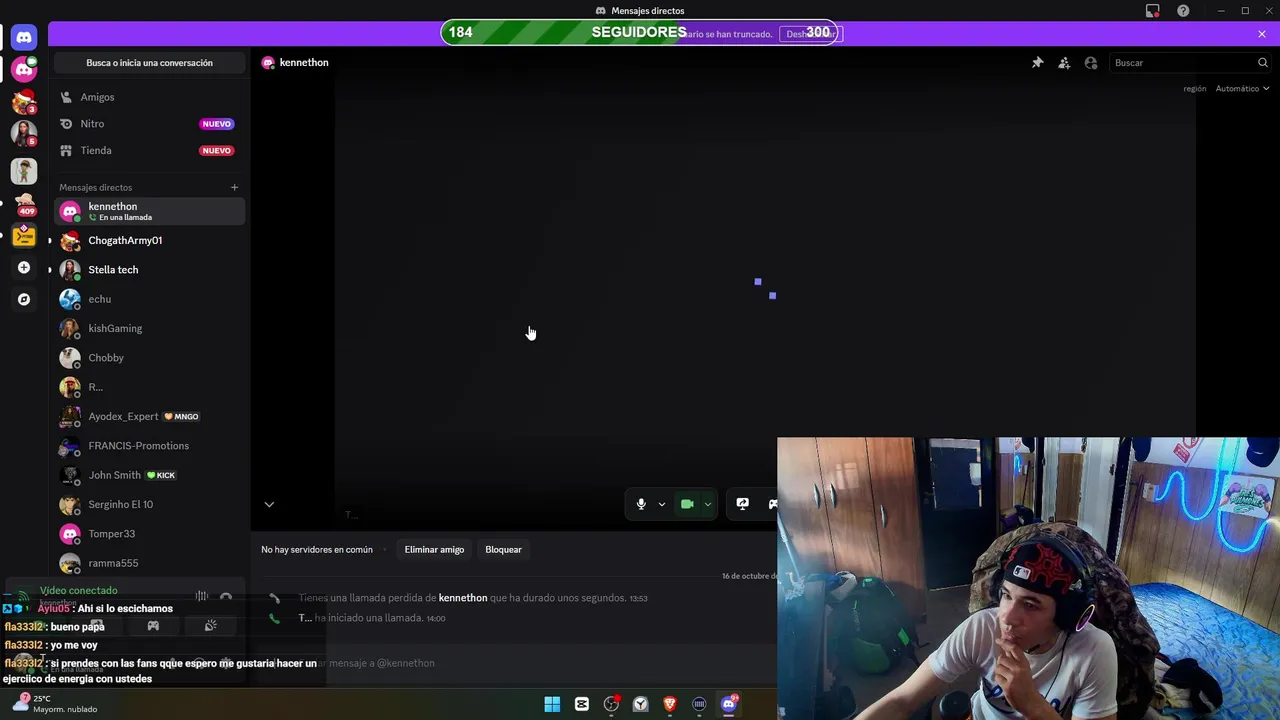Open pinned messages pin icon

pyautogui.click(x=1037, y=63)
